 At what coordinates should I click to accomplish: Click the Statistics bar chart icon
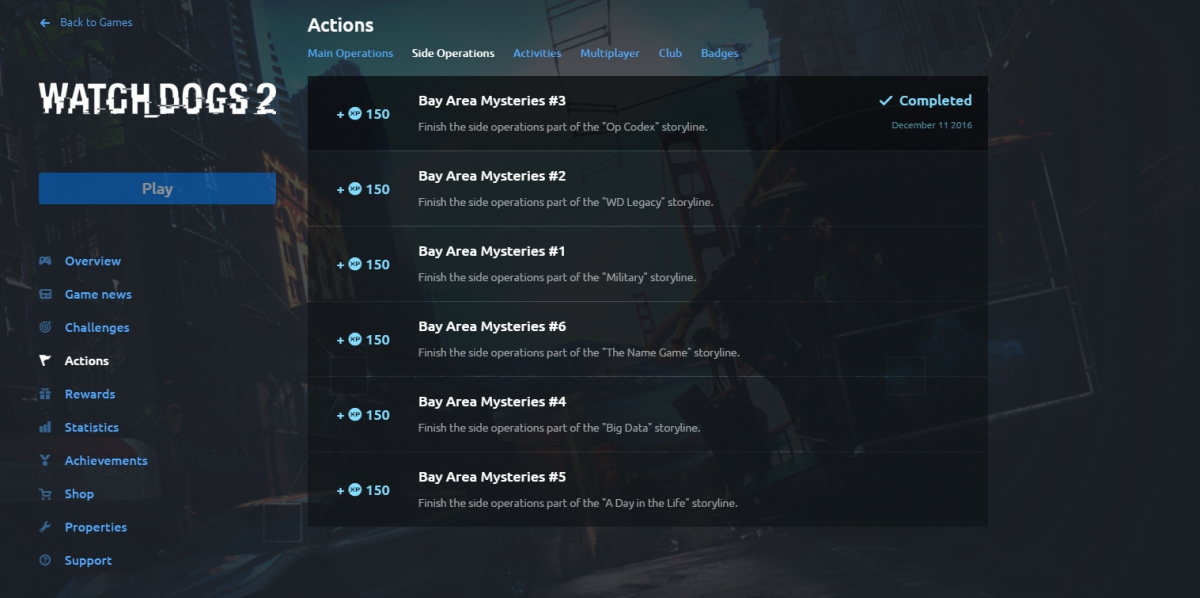tap(45, 427)
